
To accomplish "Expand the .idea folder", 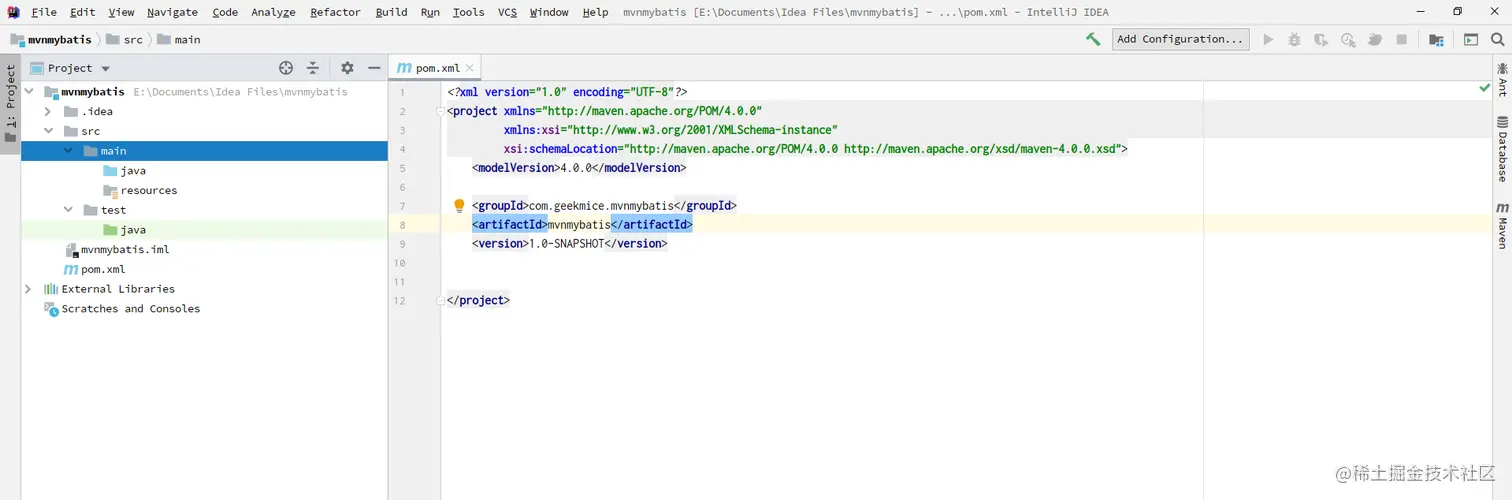I will click(x=48, y=112).
